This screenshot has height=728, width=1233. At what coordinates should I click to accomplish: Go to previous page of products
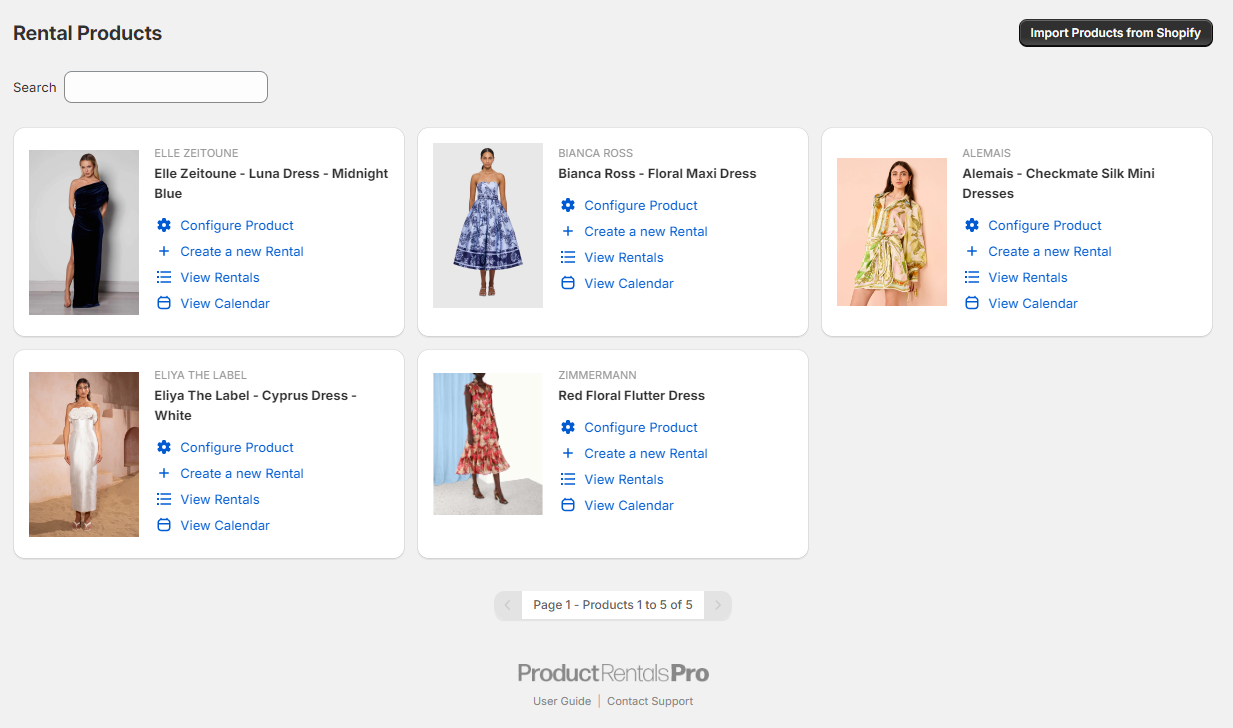tap(508, 605)
